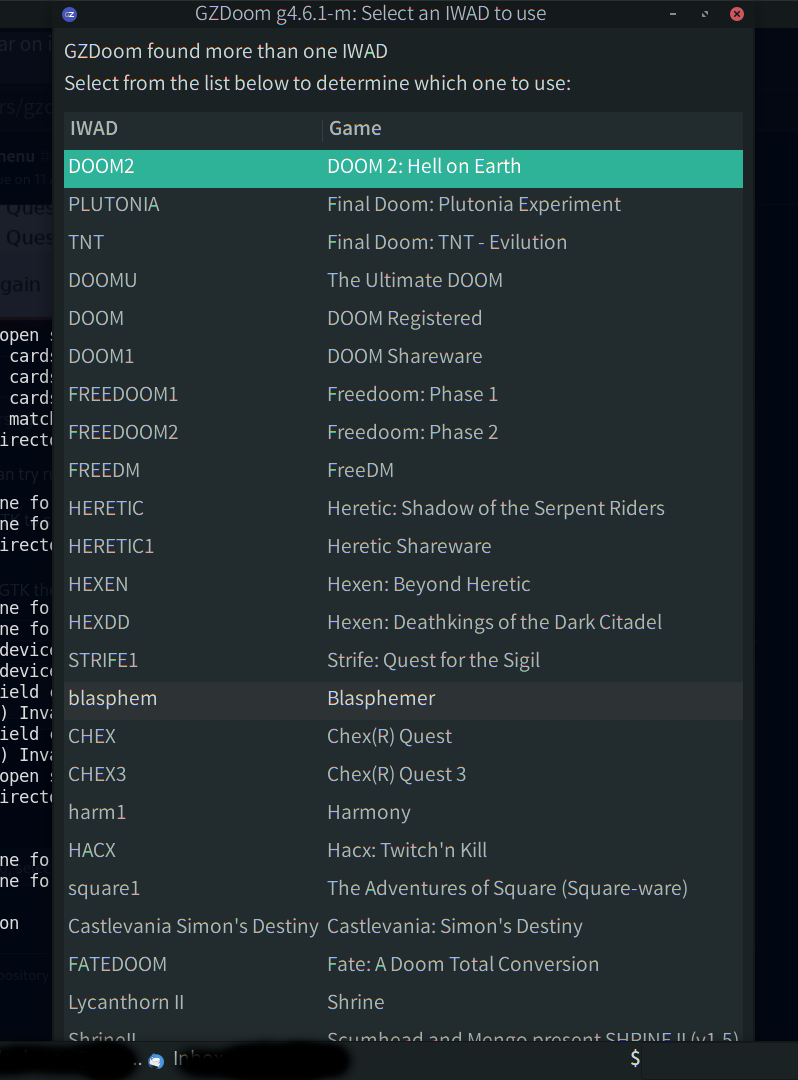Click the restore window size icon
The width and height of the screenshot is (798, 1080).
click(x=703, y=14)
